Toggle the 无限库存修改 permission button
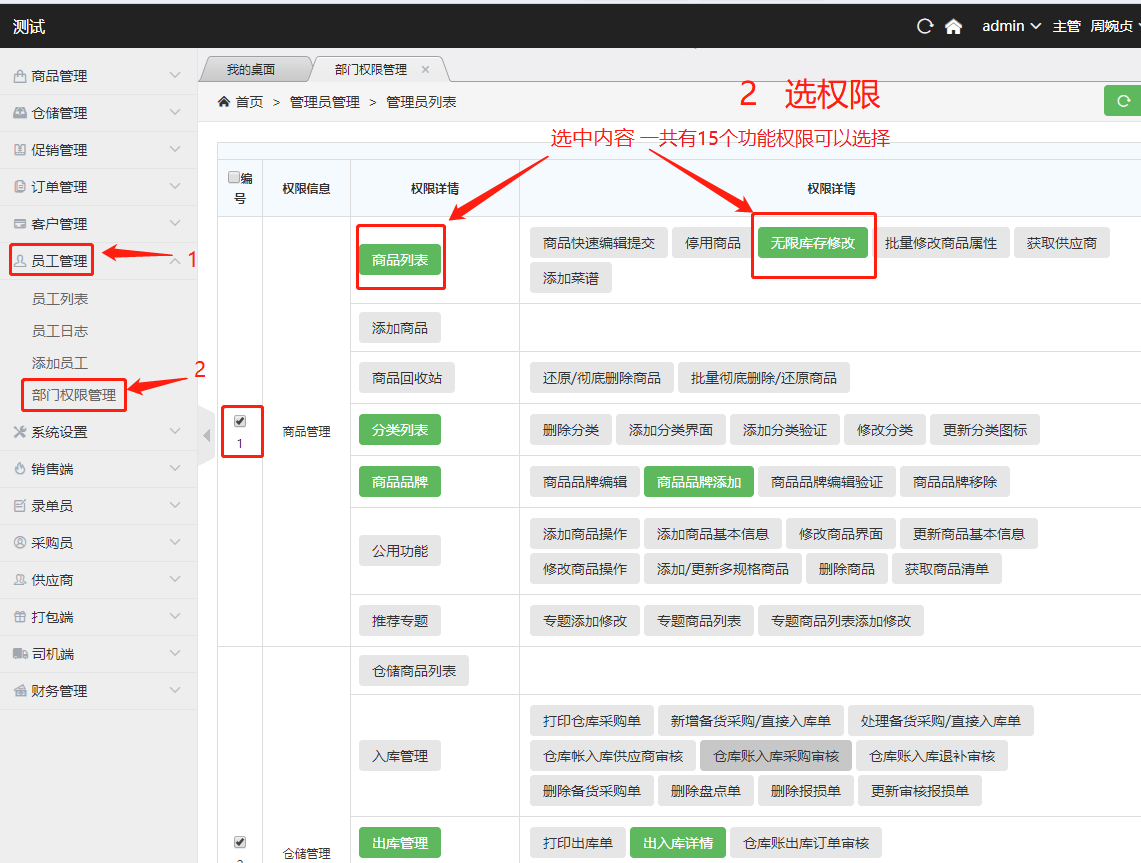Image resolution: width=1141 pixels, height=863 pixels. tap(813, 243)
